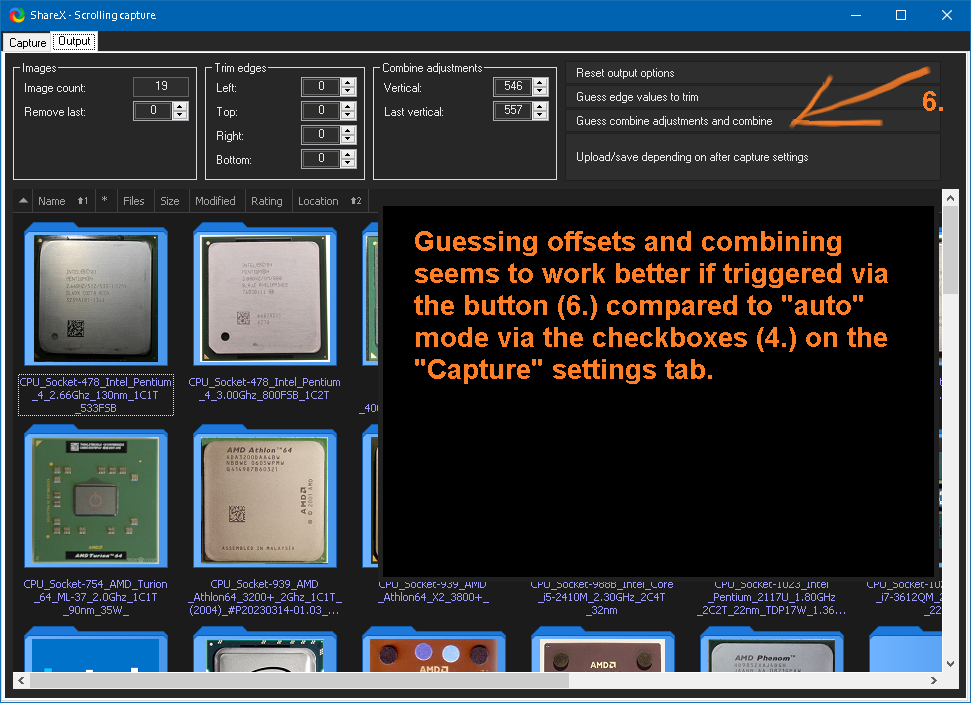Image resolution: width=971 pixels, height=703 pixels.
Task: Click the Trim edges Right field
Action: 321,134
